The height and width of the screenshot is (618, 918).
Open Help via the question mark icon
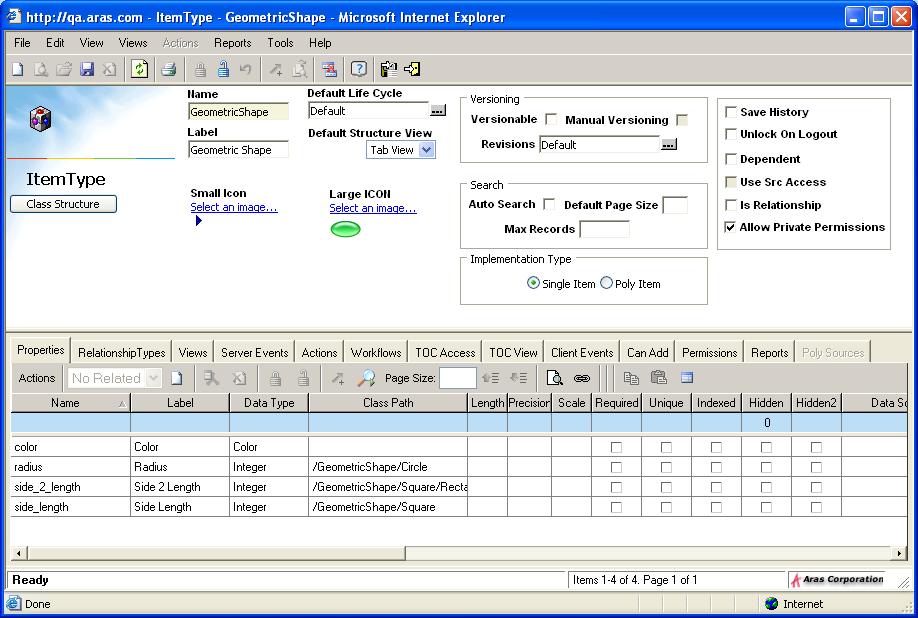tap(358, 70)
